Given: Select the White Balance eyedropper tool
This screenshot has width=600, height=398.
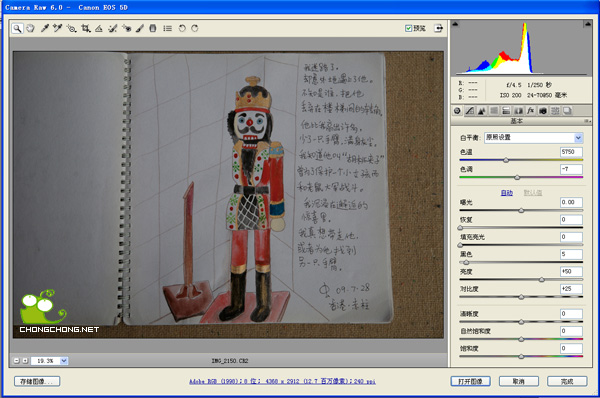Looking at the screenshot, I should coord(45,28).
